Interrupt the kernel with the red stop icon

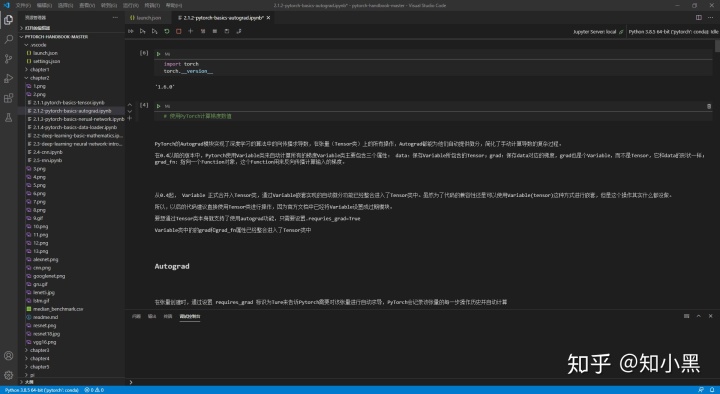coord(179,31)
